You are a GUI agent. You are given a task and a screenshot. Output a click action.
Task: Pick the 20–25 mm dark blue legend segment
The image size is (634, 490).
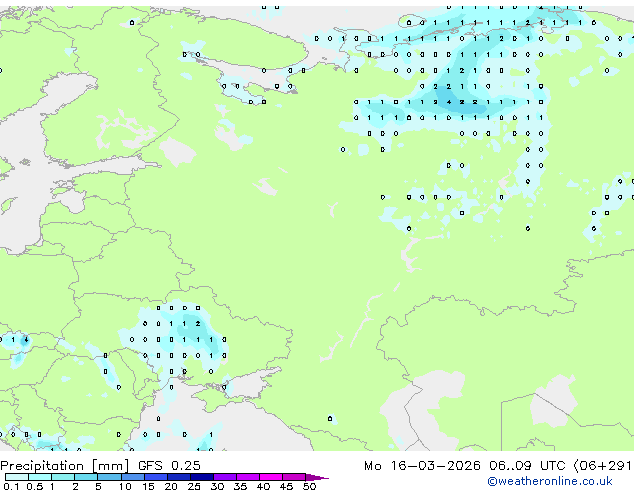point(179,477)
